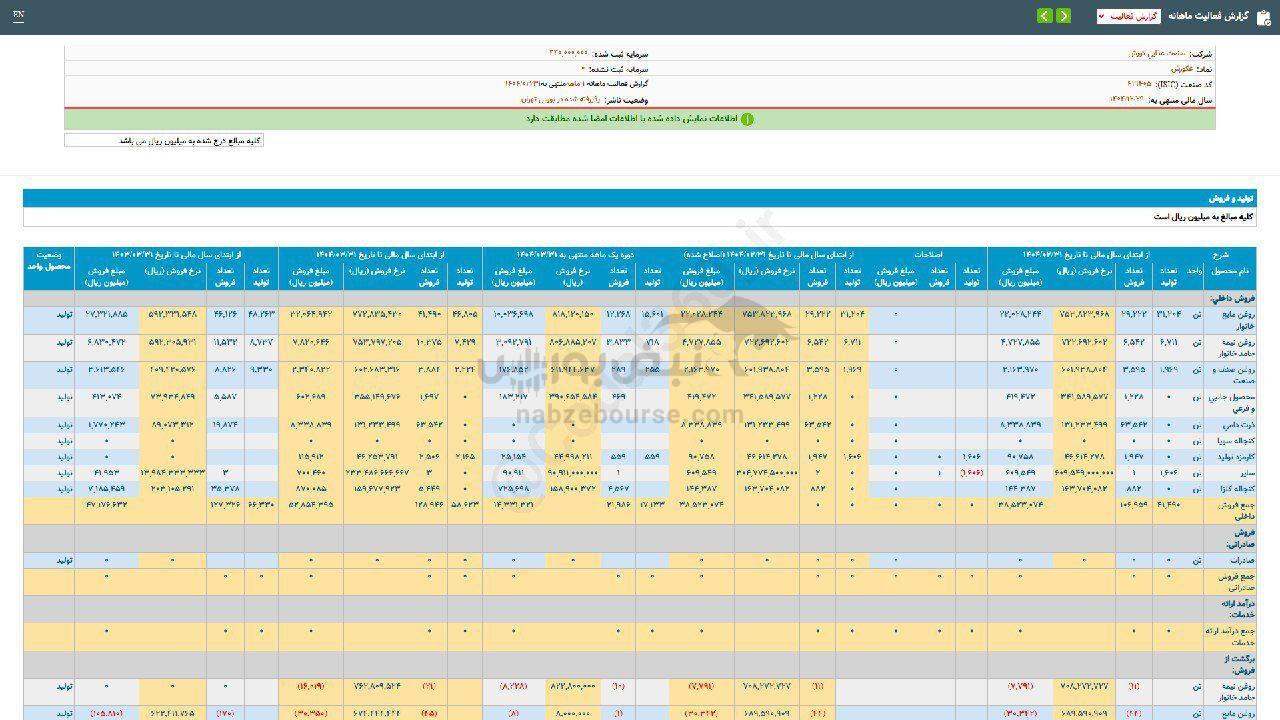Switch language with the EN link
The image size is (1280, 720).
[19, 16]
